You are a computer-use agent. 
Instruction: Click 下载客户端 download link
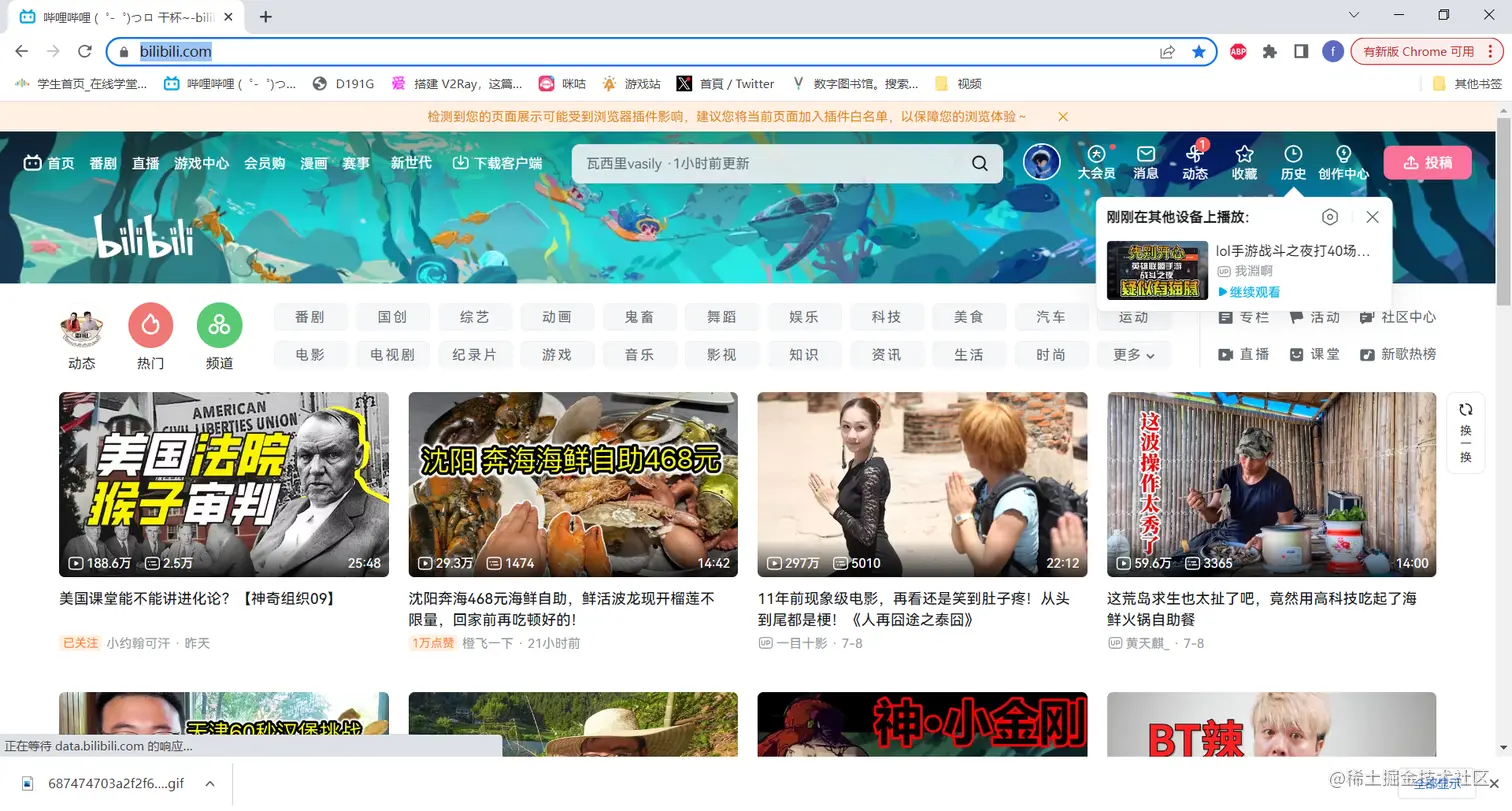click(x=497, y=163)
